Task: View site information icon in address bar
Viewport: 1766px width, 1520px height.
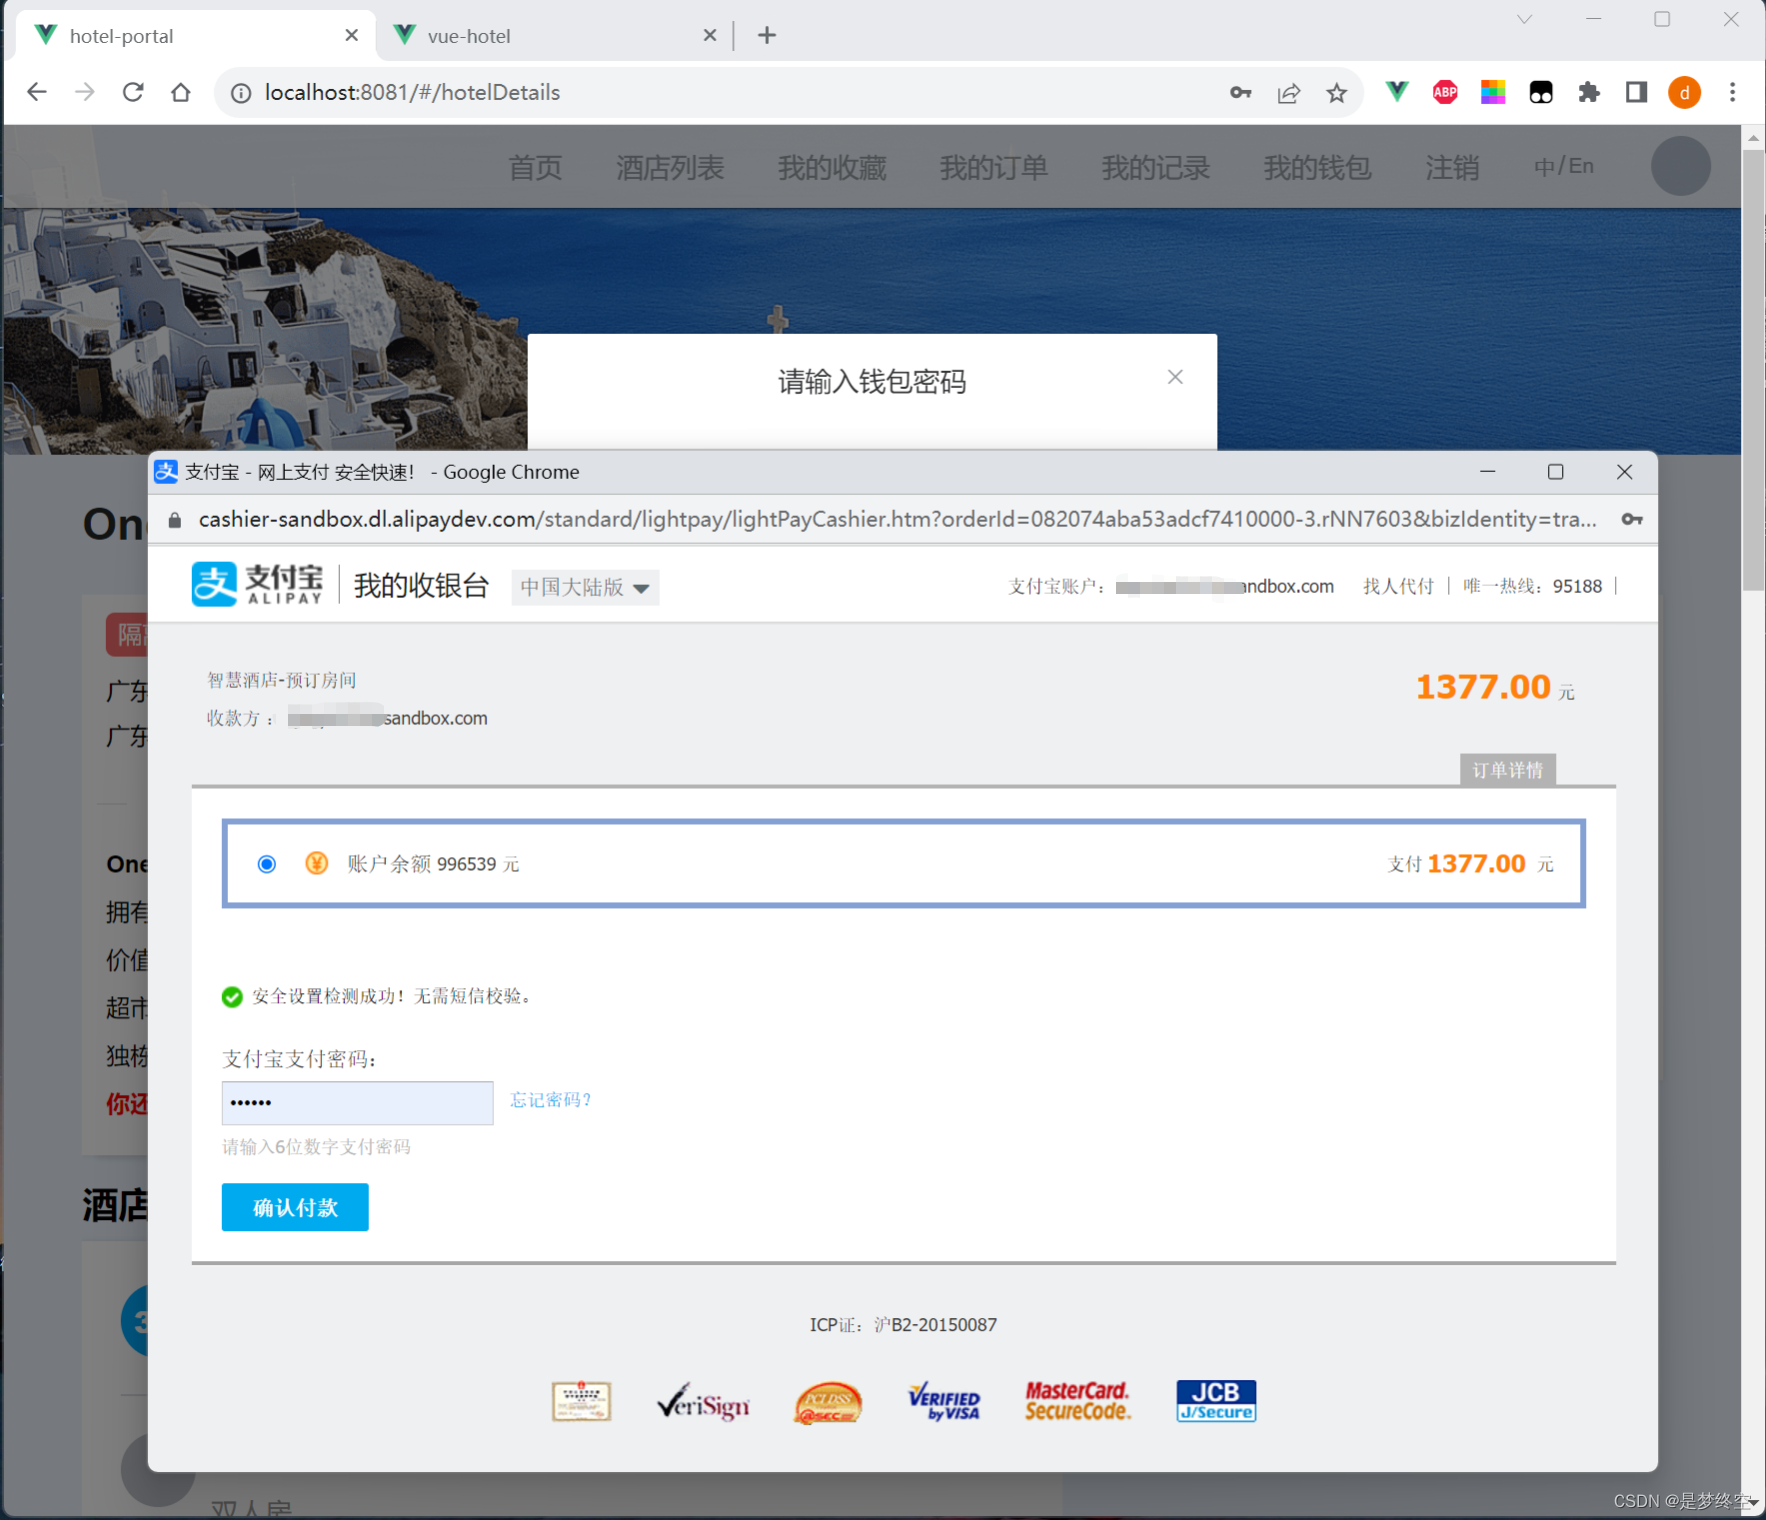Action: coord(241,93)
